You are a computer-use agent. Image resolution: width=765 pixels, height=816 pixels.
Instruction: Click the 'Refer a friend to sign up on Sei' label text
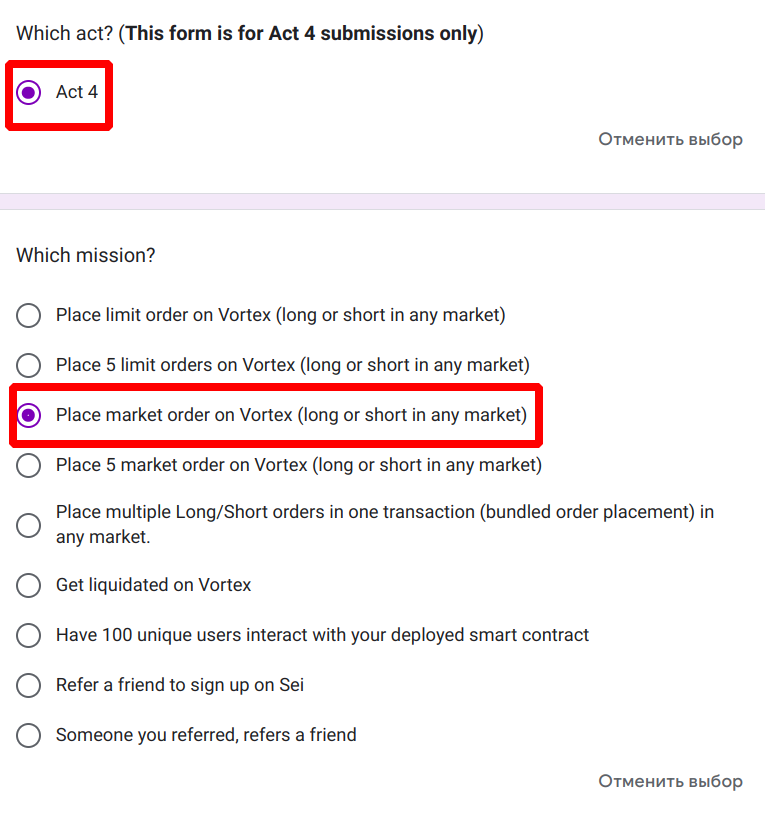click(x=180, y=685)
